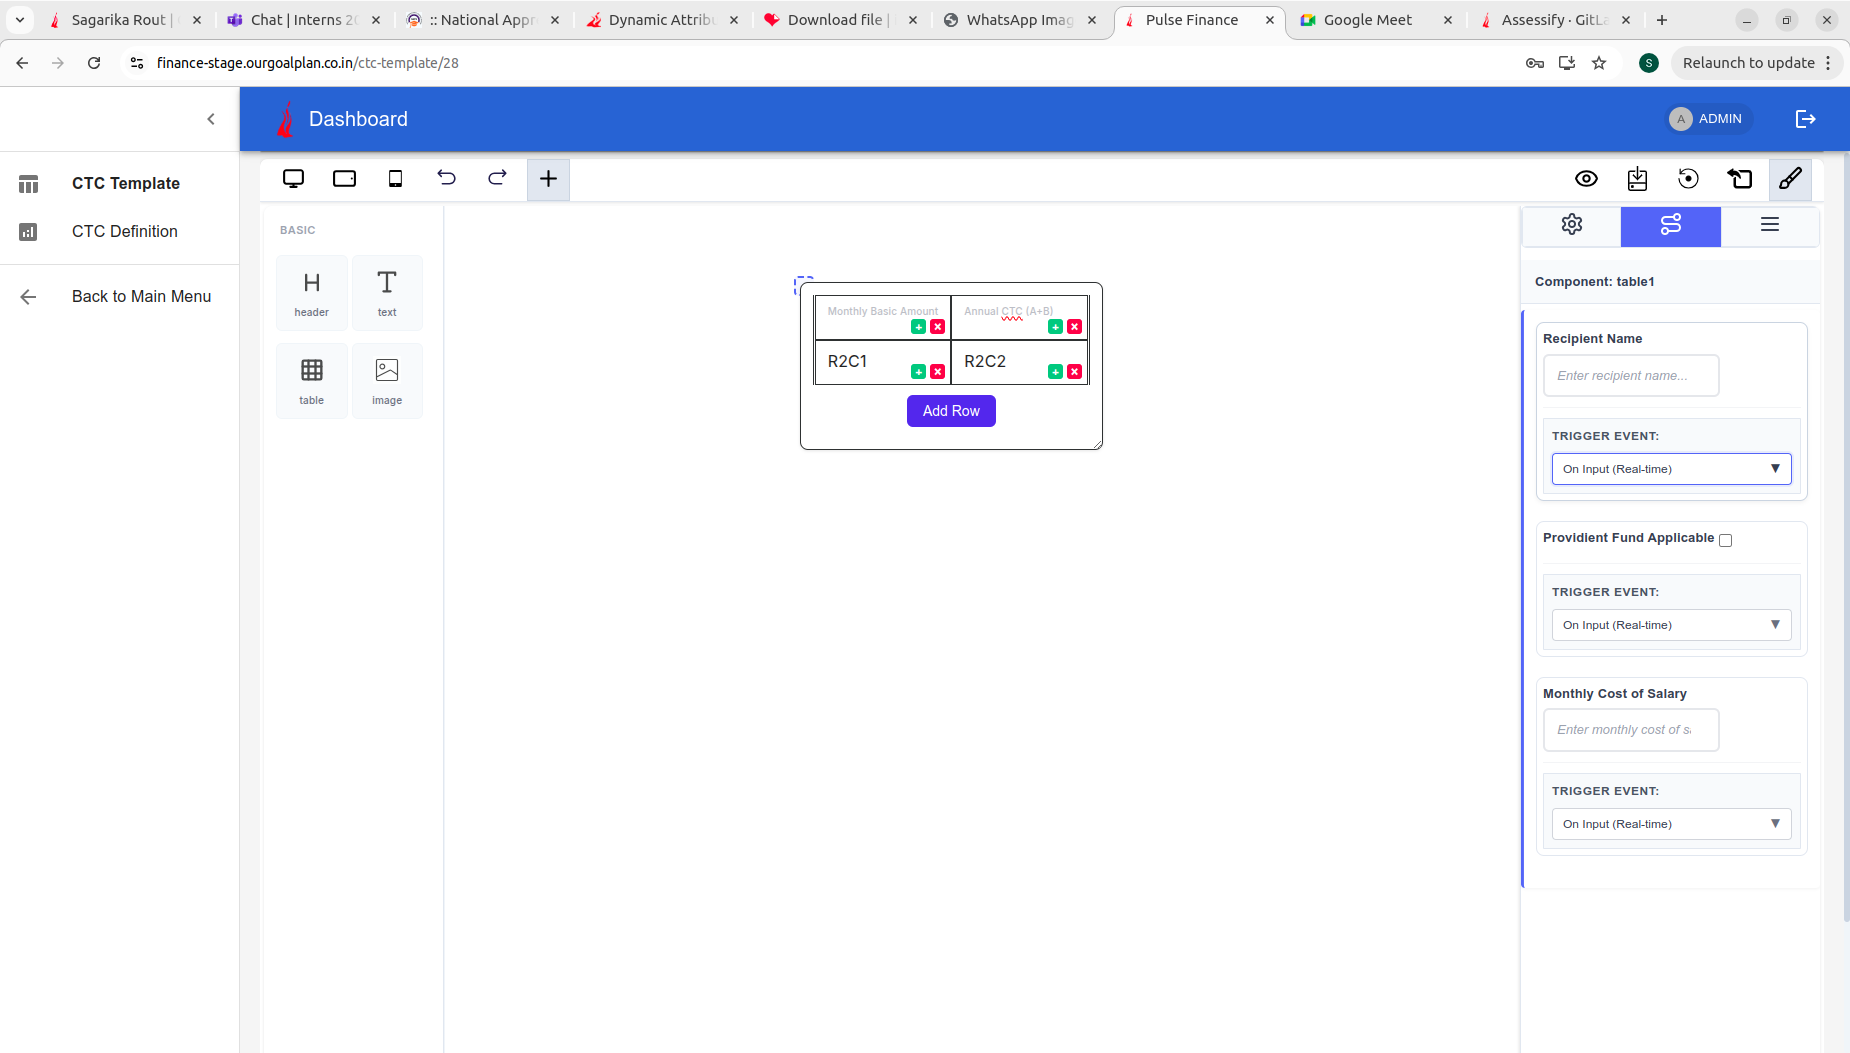Switch to mobile preview mode
1850x1053 pixels.
coord(395,178)
